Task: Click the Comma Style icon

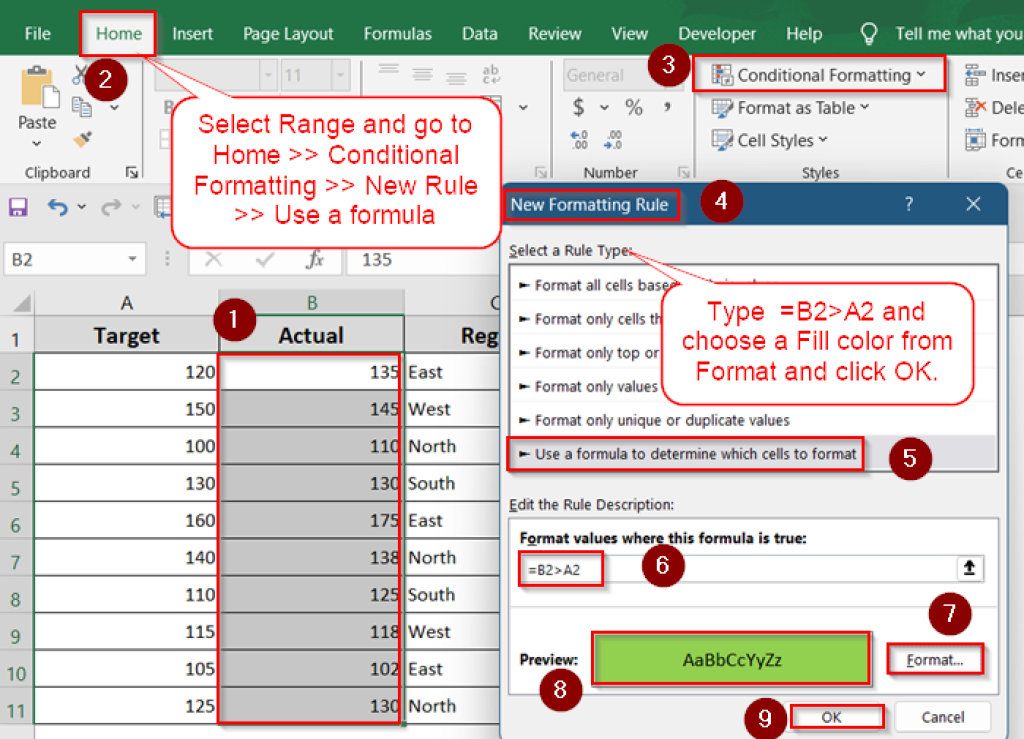Action: pyautogui.click(x=668, y=107)
